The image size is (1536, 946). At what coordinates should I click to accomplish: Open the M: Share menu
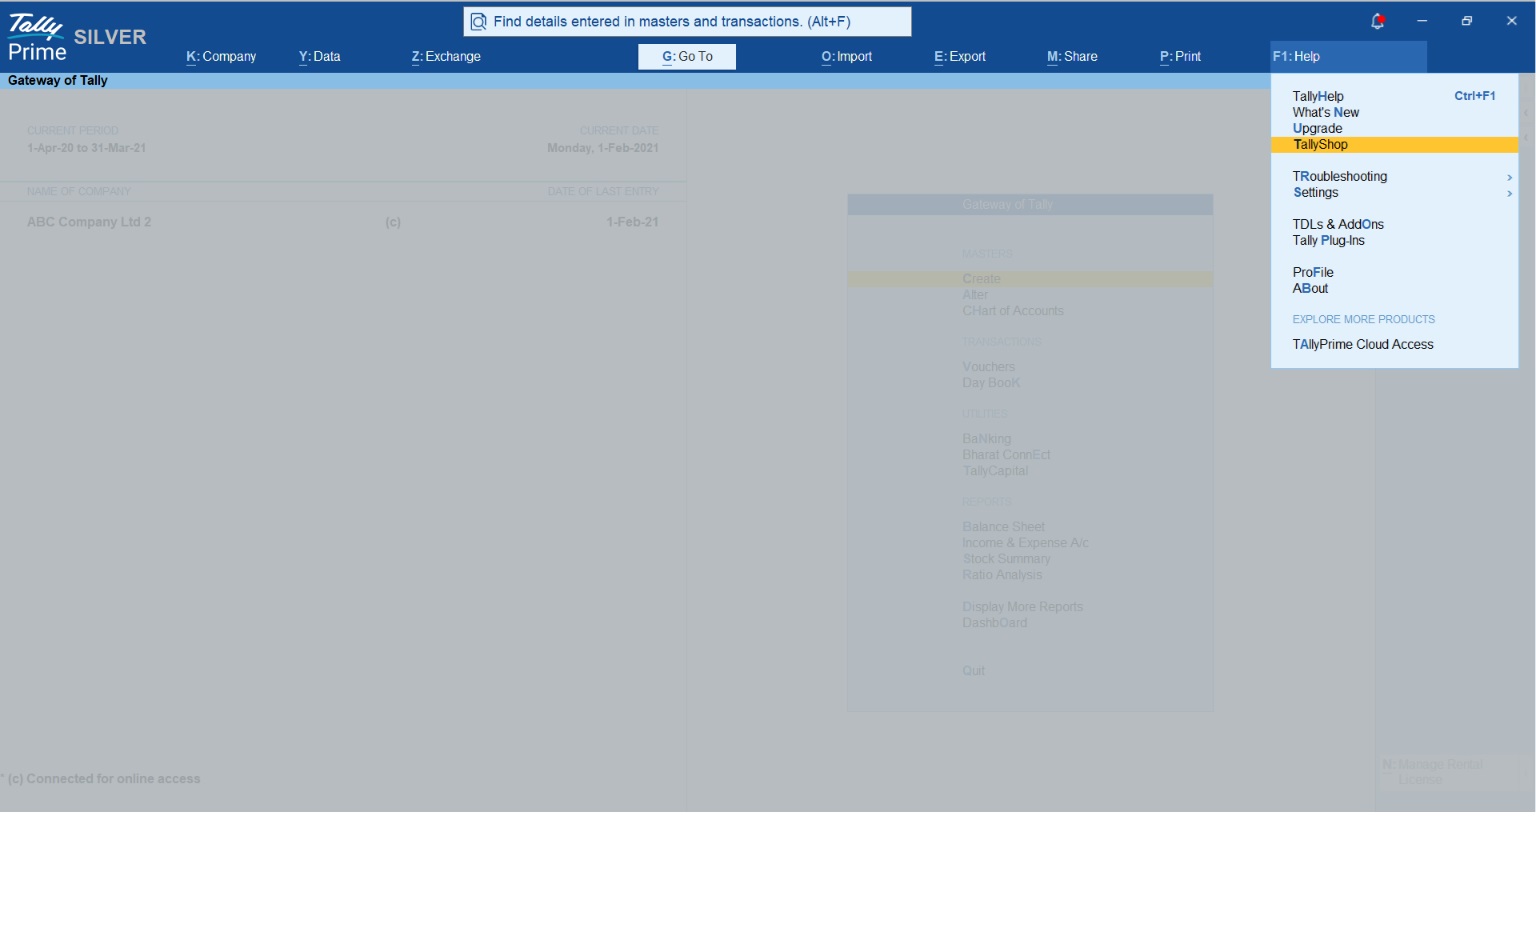pos(1072,57)
